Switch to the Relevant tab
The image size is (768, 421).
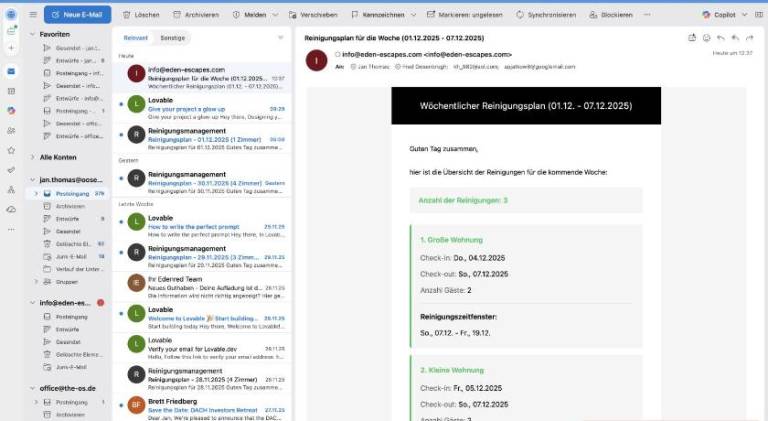point(136,38)
